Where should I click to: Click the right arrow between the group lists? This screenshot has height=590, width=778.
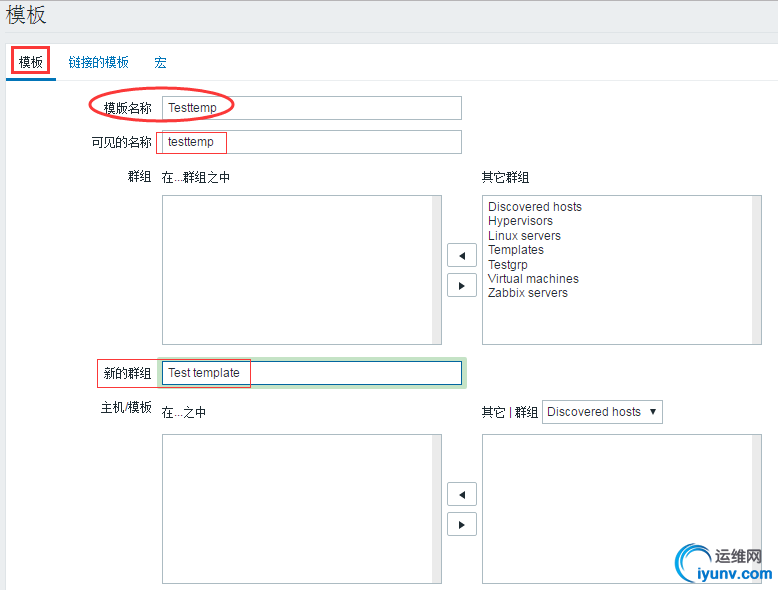461,285
